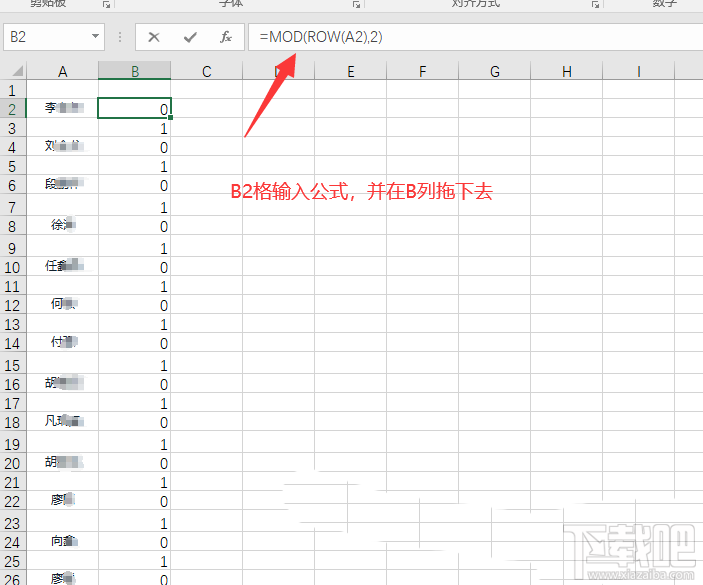Select row 25 header
The image size is (703, 585).
tap(13, 561)
